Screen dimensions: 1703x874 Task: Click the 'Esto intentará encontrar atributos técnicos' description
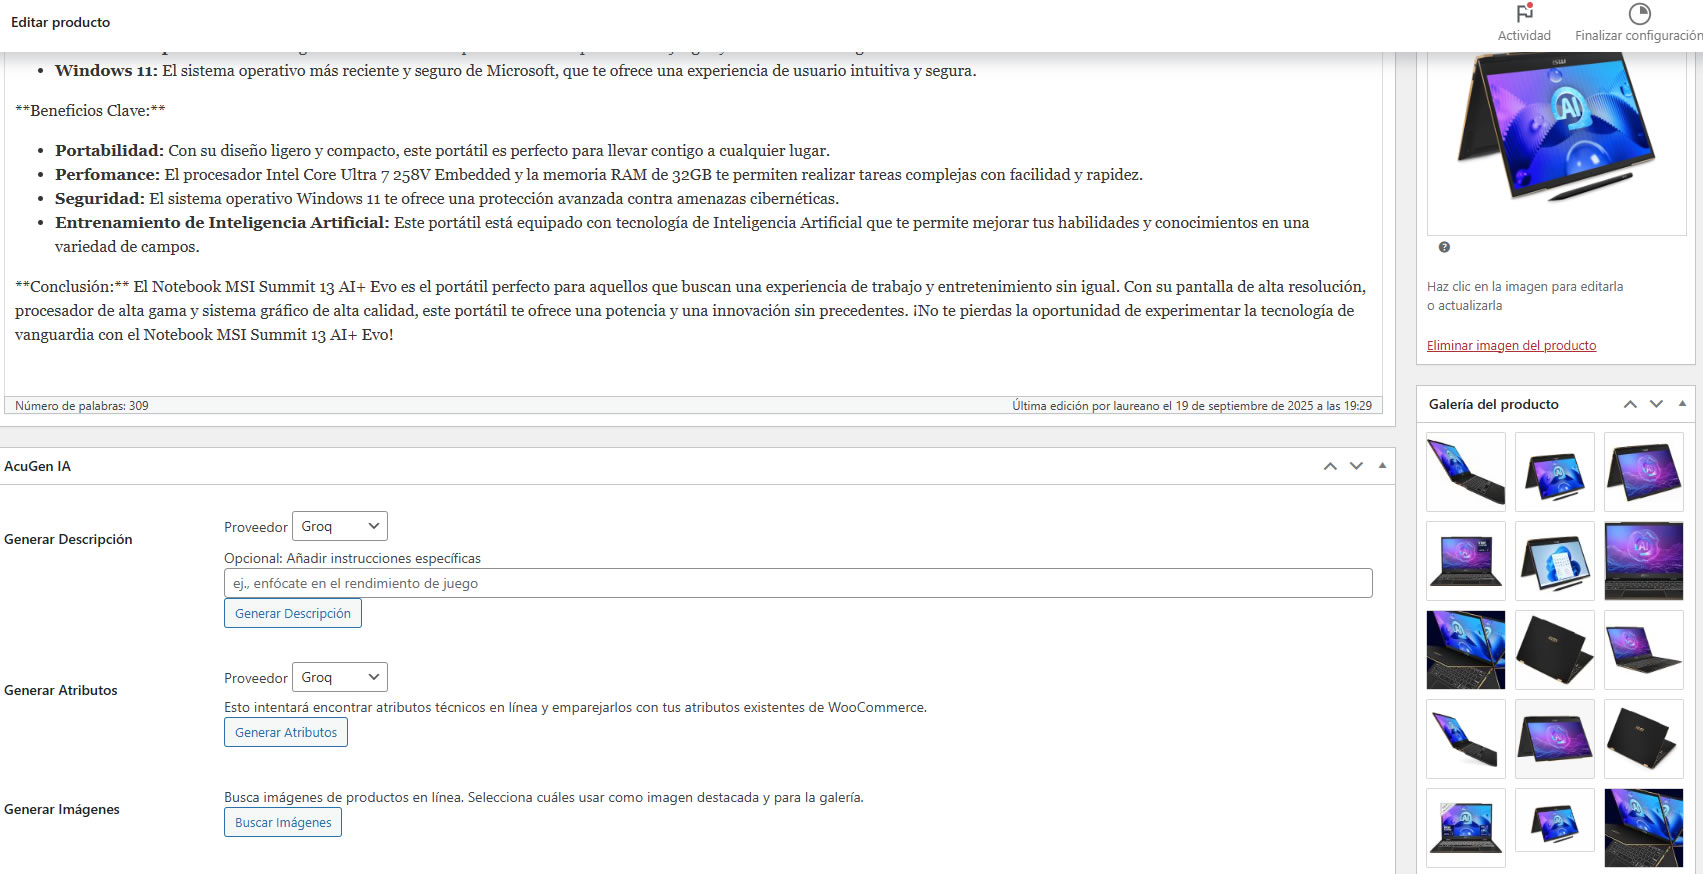coord(575,707)
